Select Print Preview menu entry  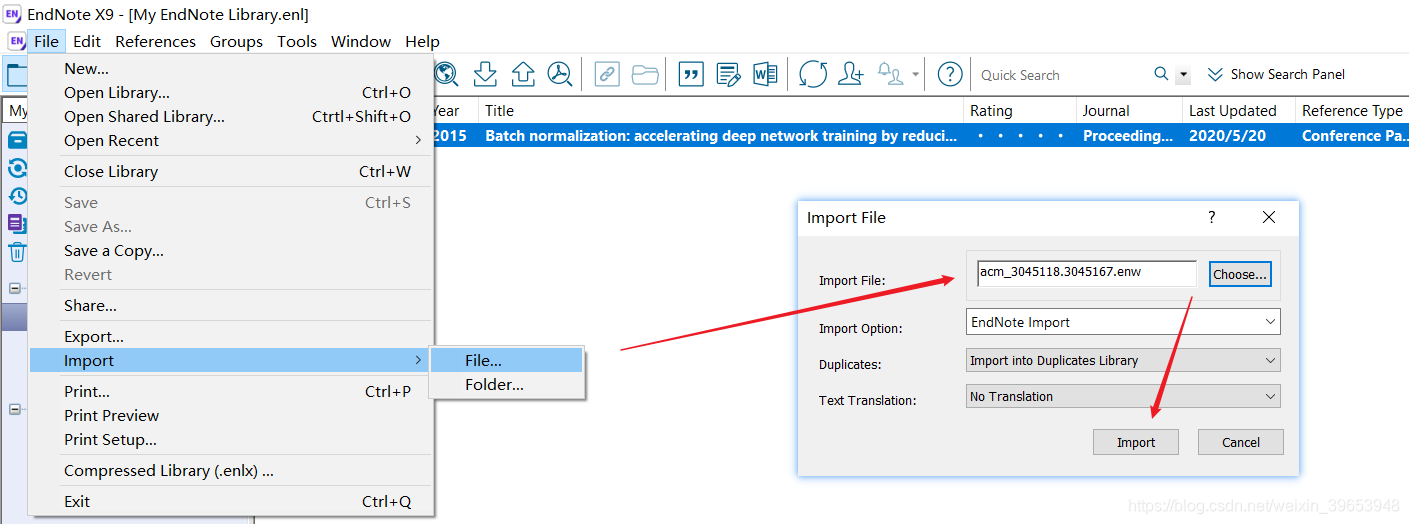point(232,415)
